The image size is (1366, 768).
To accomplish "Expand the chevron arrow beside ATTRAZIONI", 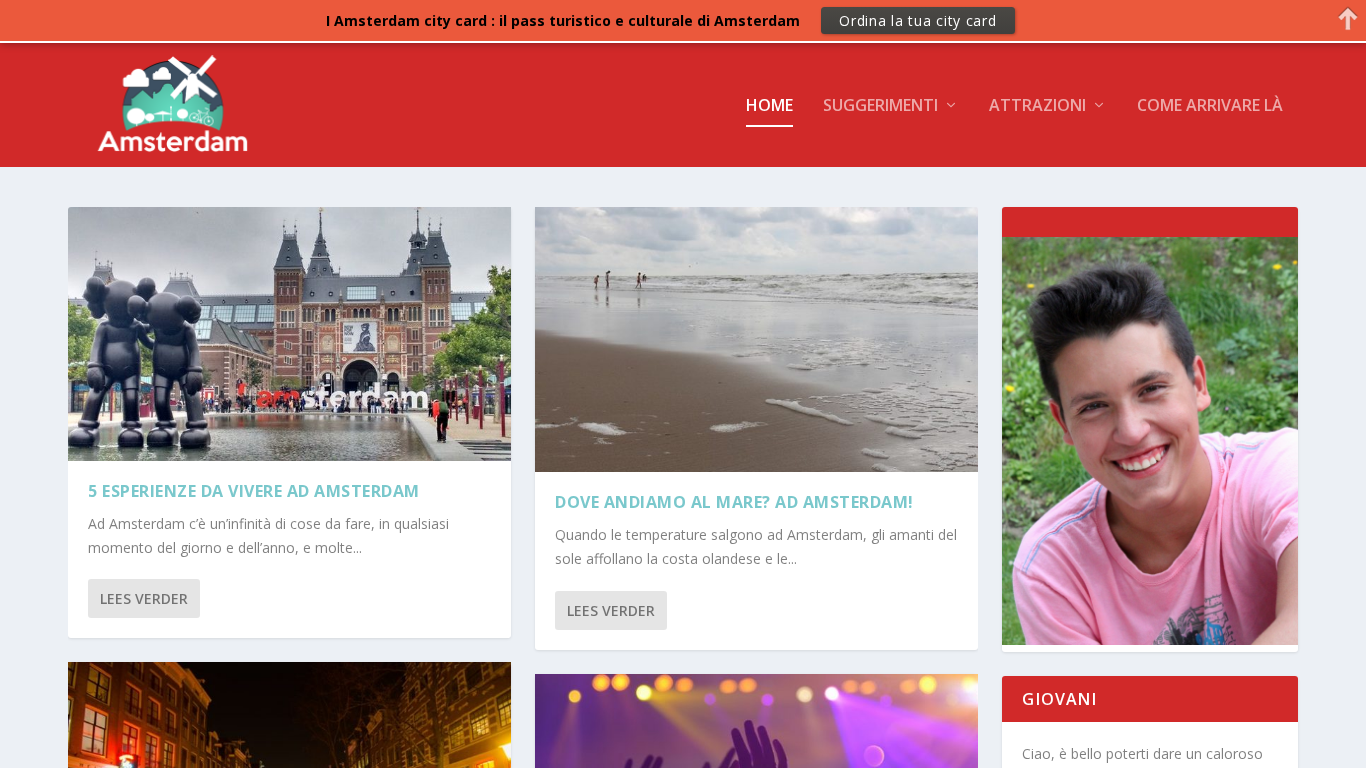I will [1099, 105].
